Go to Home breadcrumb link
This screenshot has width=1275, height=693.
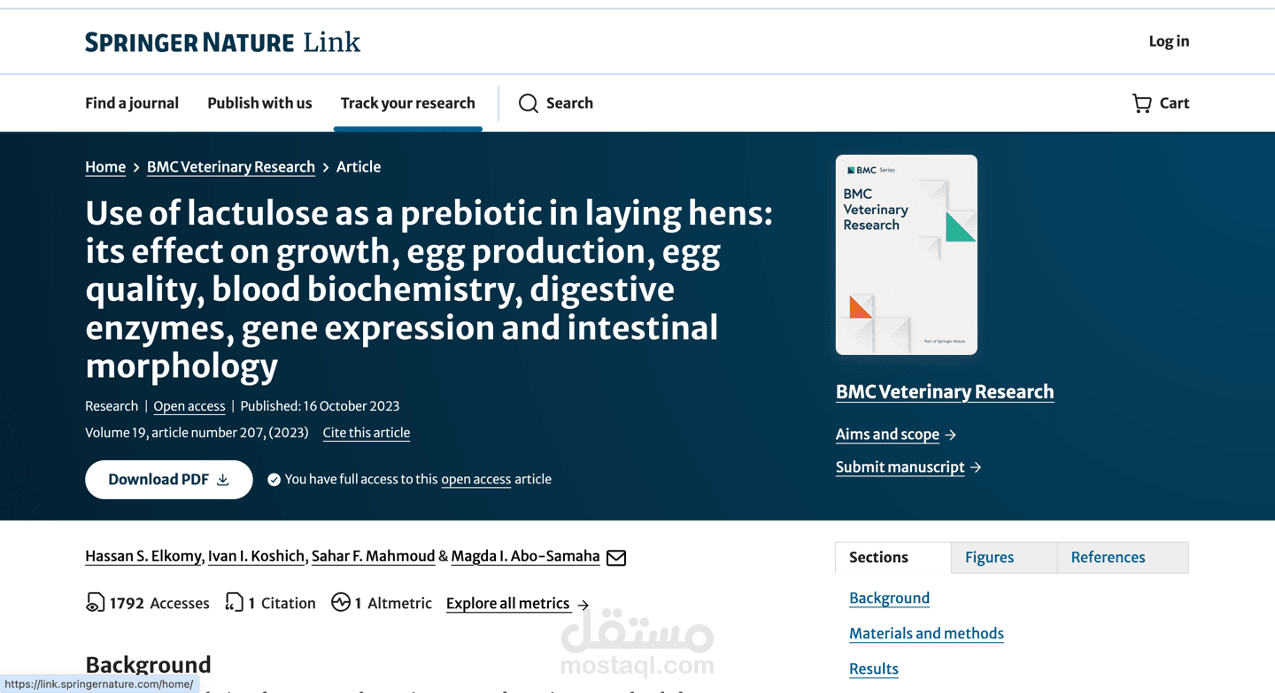(105, 167)
